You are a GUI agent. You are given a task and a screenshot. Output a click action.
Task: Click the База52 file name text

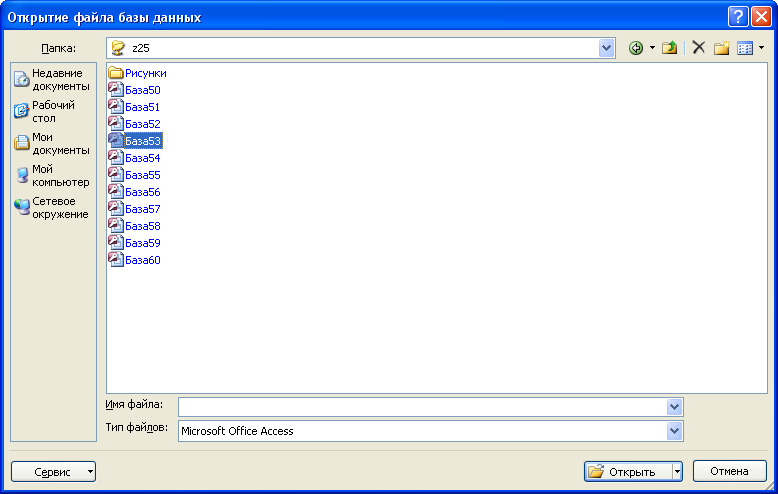point(143,124)
